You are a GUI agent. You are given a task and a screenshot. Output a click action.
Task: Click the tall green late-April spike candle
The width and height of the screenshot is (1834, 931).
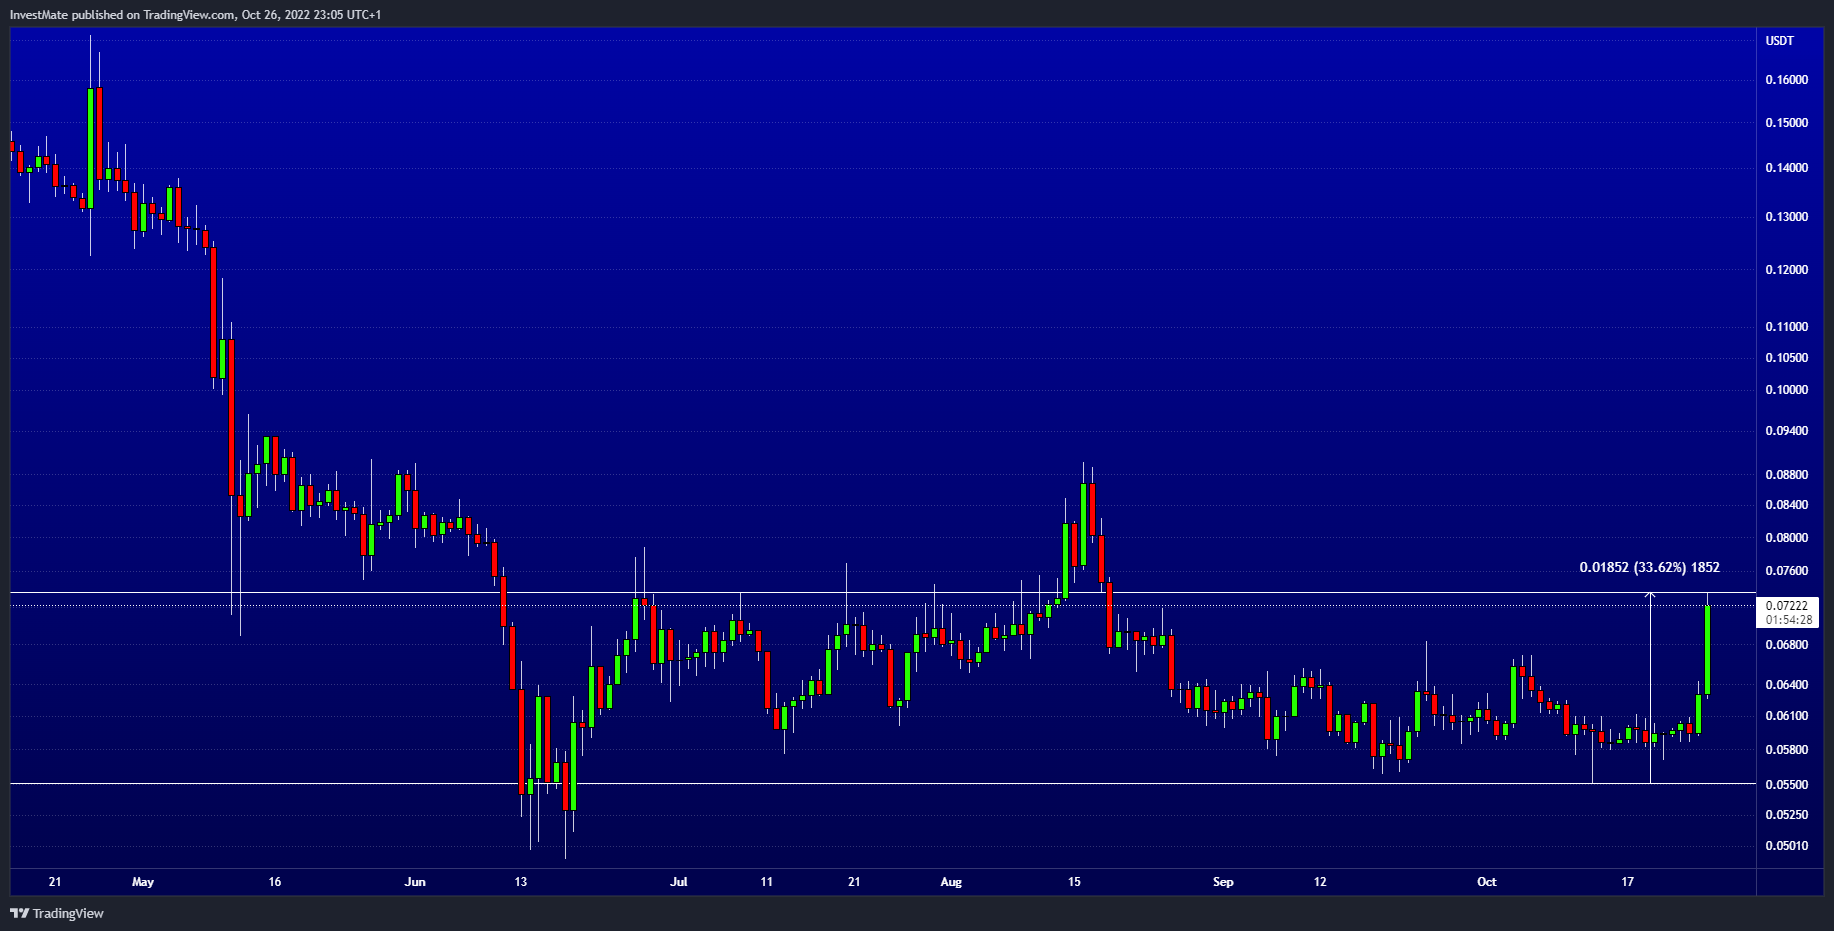pos(90,148)
